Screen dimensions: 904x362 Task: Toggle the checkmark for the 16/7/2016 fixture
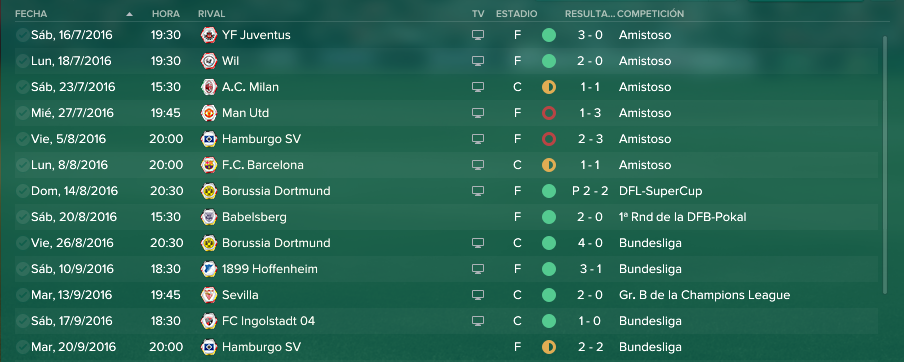coord(22,35)
